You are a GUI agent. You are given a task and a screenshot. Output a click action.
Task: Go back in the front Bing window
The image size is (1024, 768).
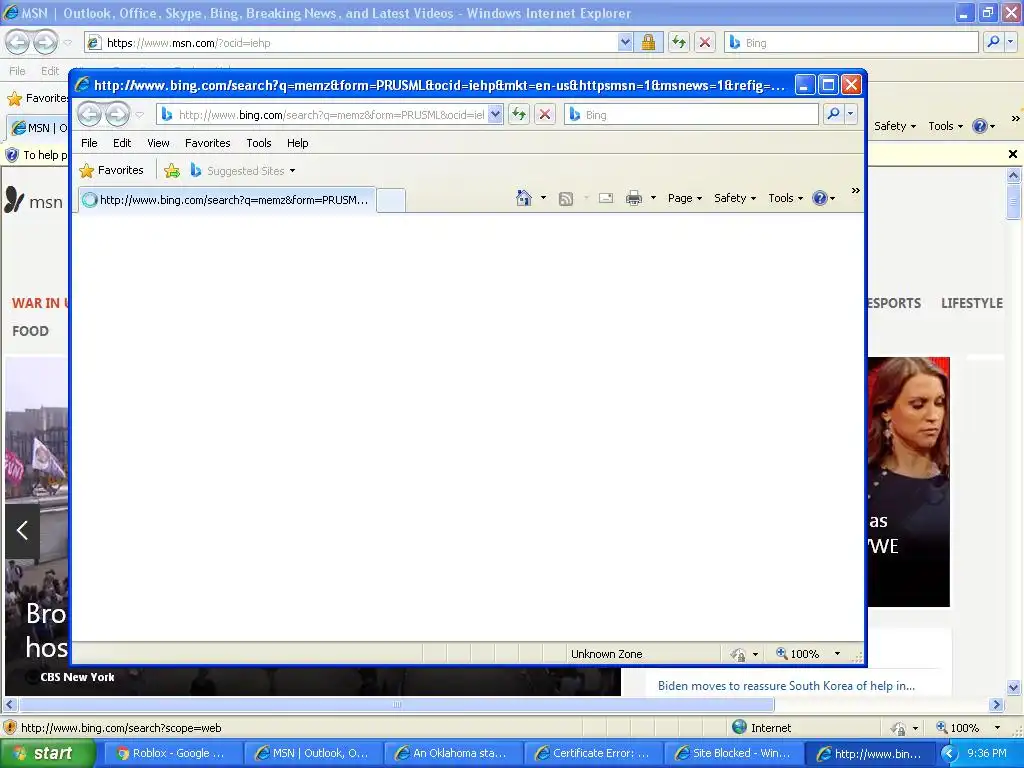click(89, 114)
